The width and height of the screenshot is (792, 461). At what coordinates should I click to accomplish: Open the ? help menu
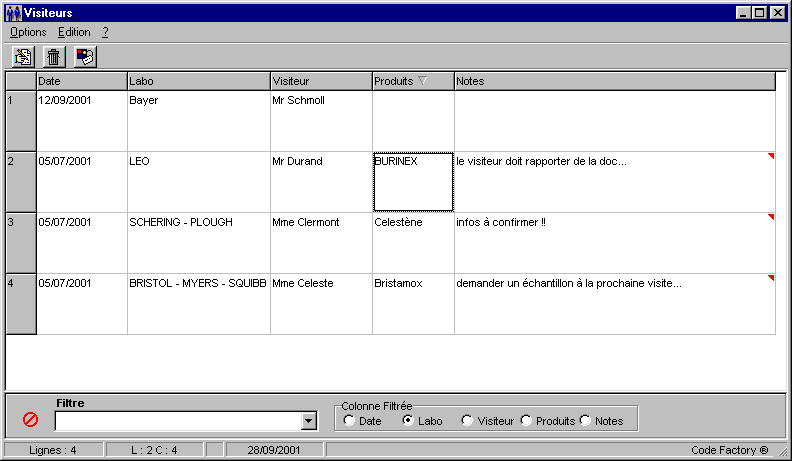pyautogui.click(x=105, y=32)
